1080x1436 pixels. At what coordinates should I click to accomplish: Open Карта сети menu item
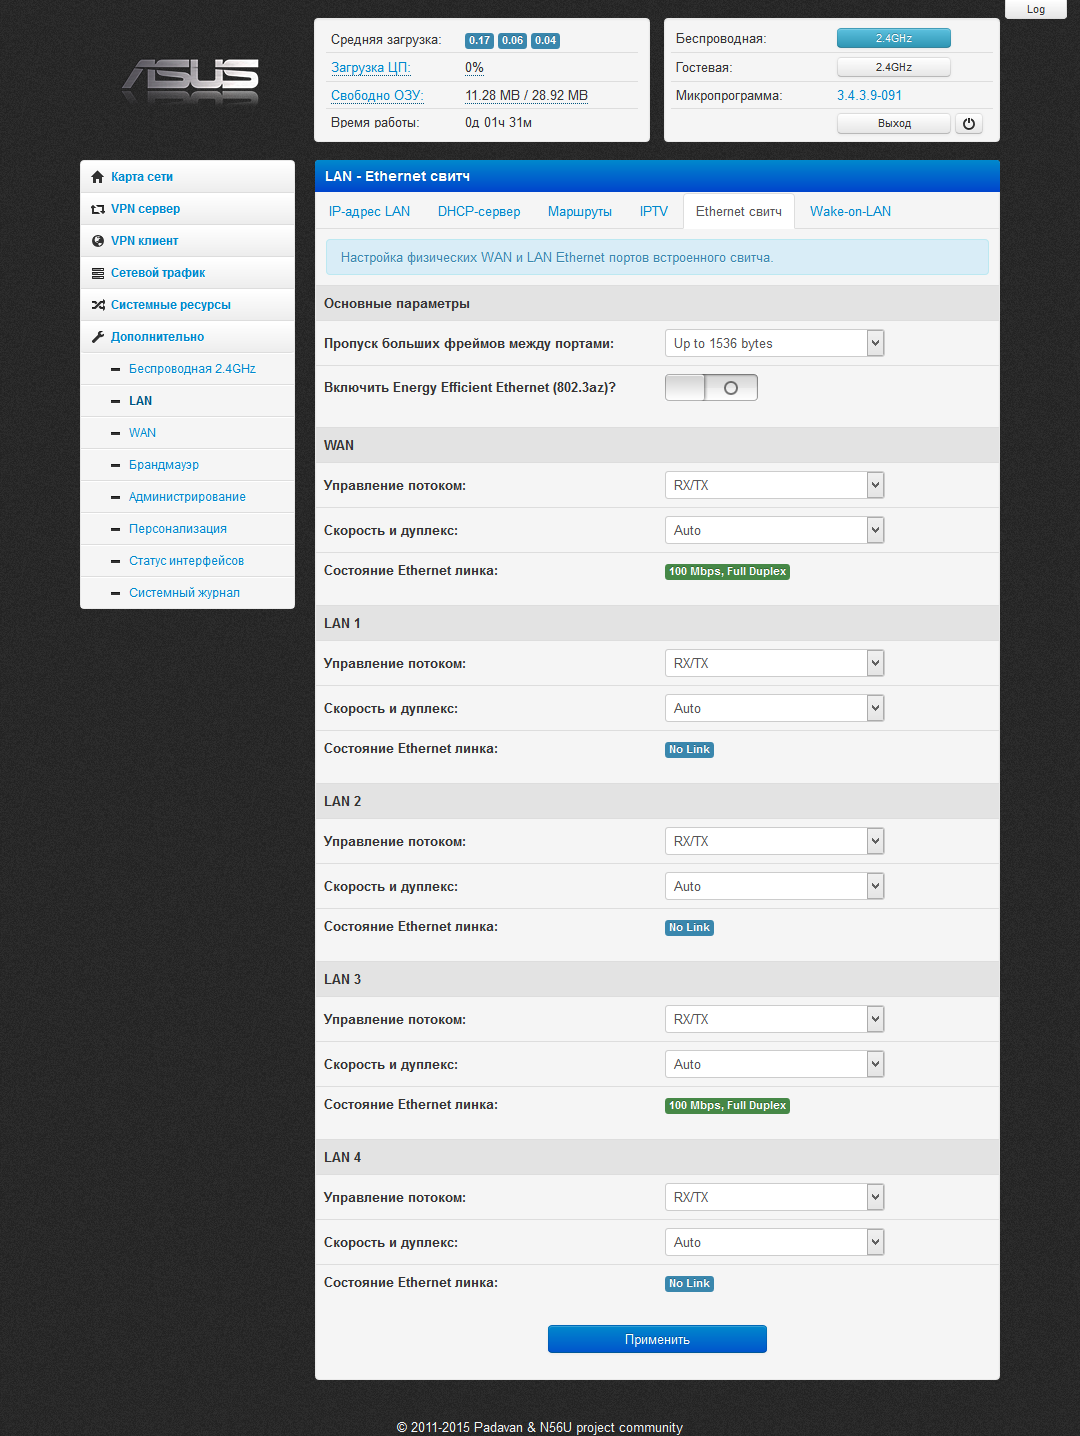(x=187, y=177)
